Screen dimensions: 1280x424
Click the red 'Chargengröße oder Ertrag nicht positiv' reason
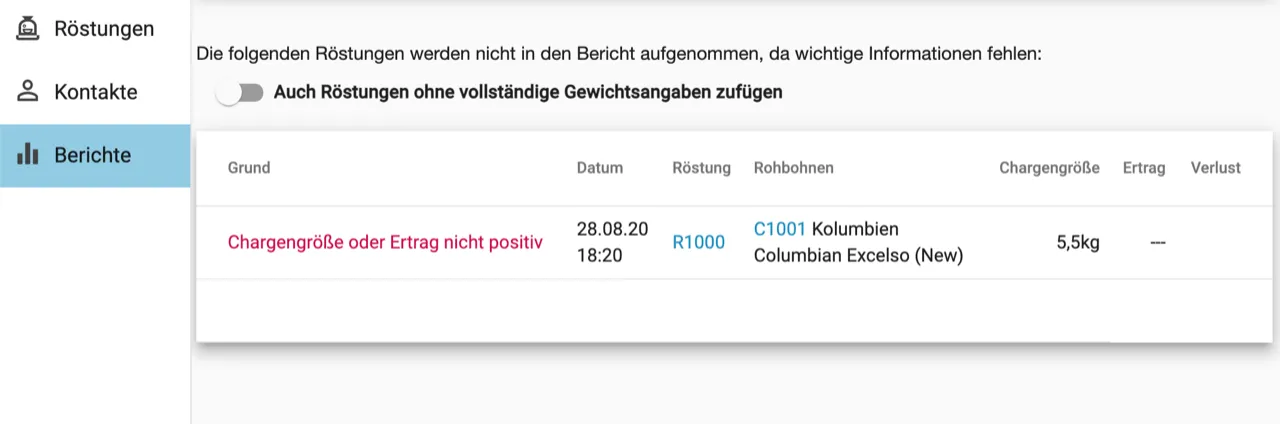385,242
